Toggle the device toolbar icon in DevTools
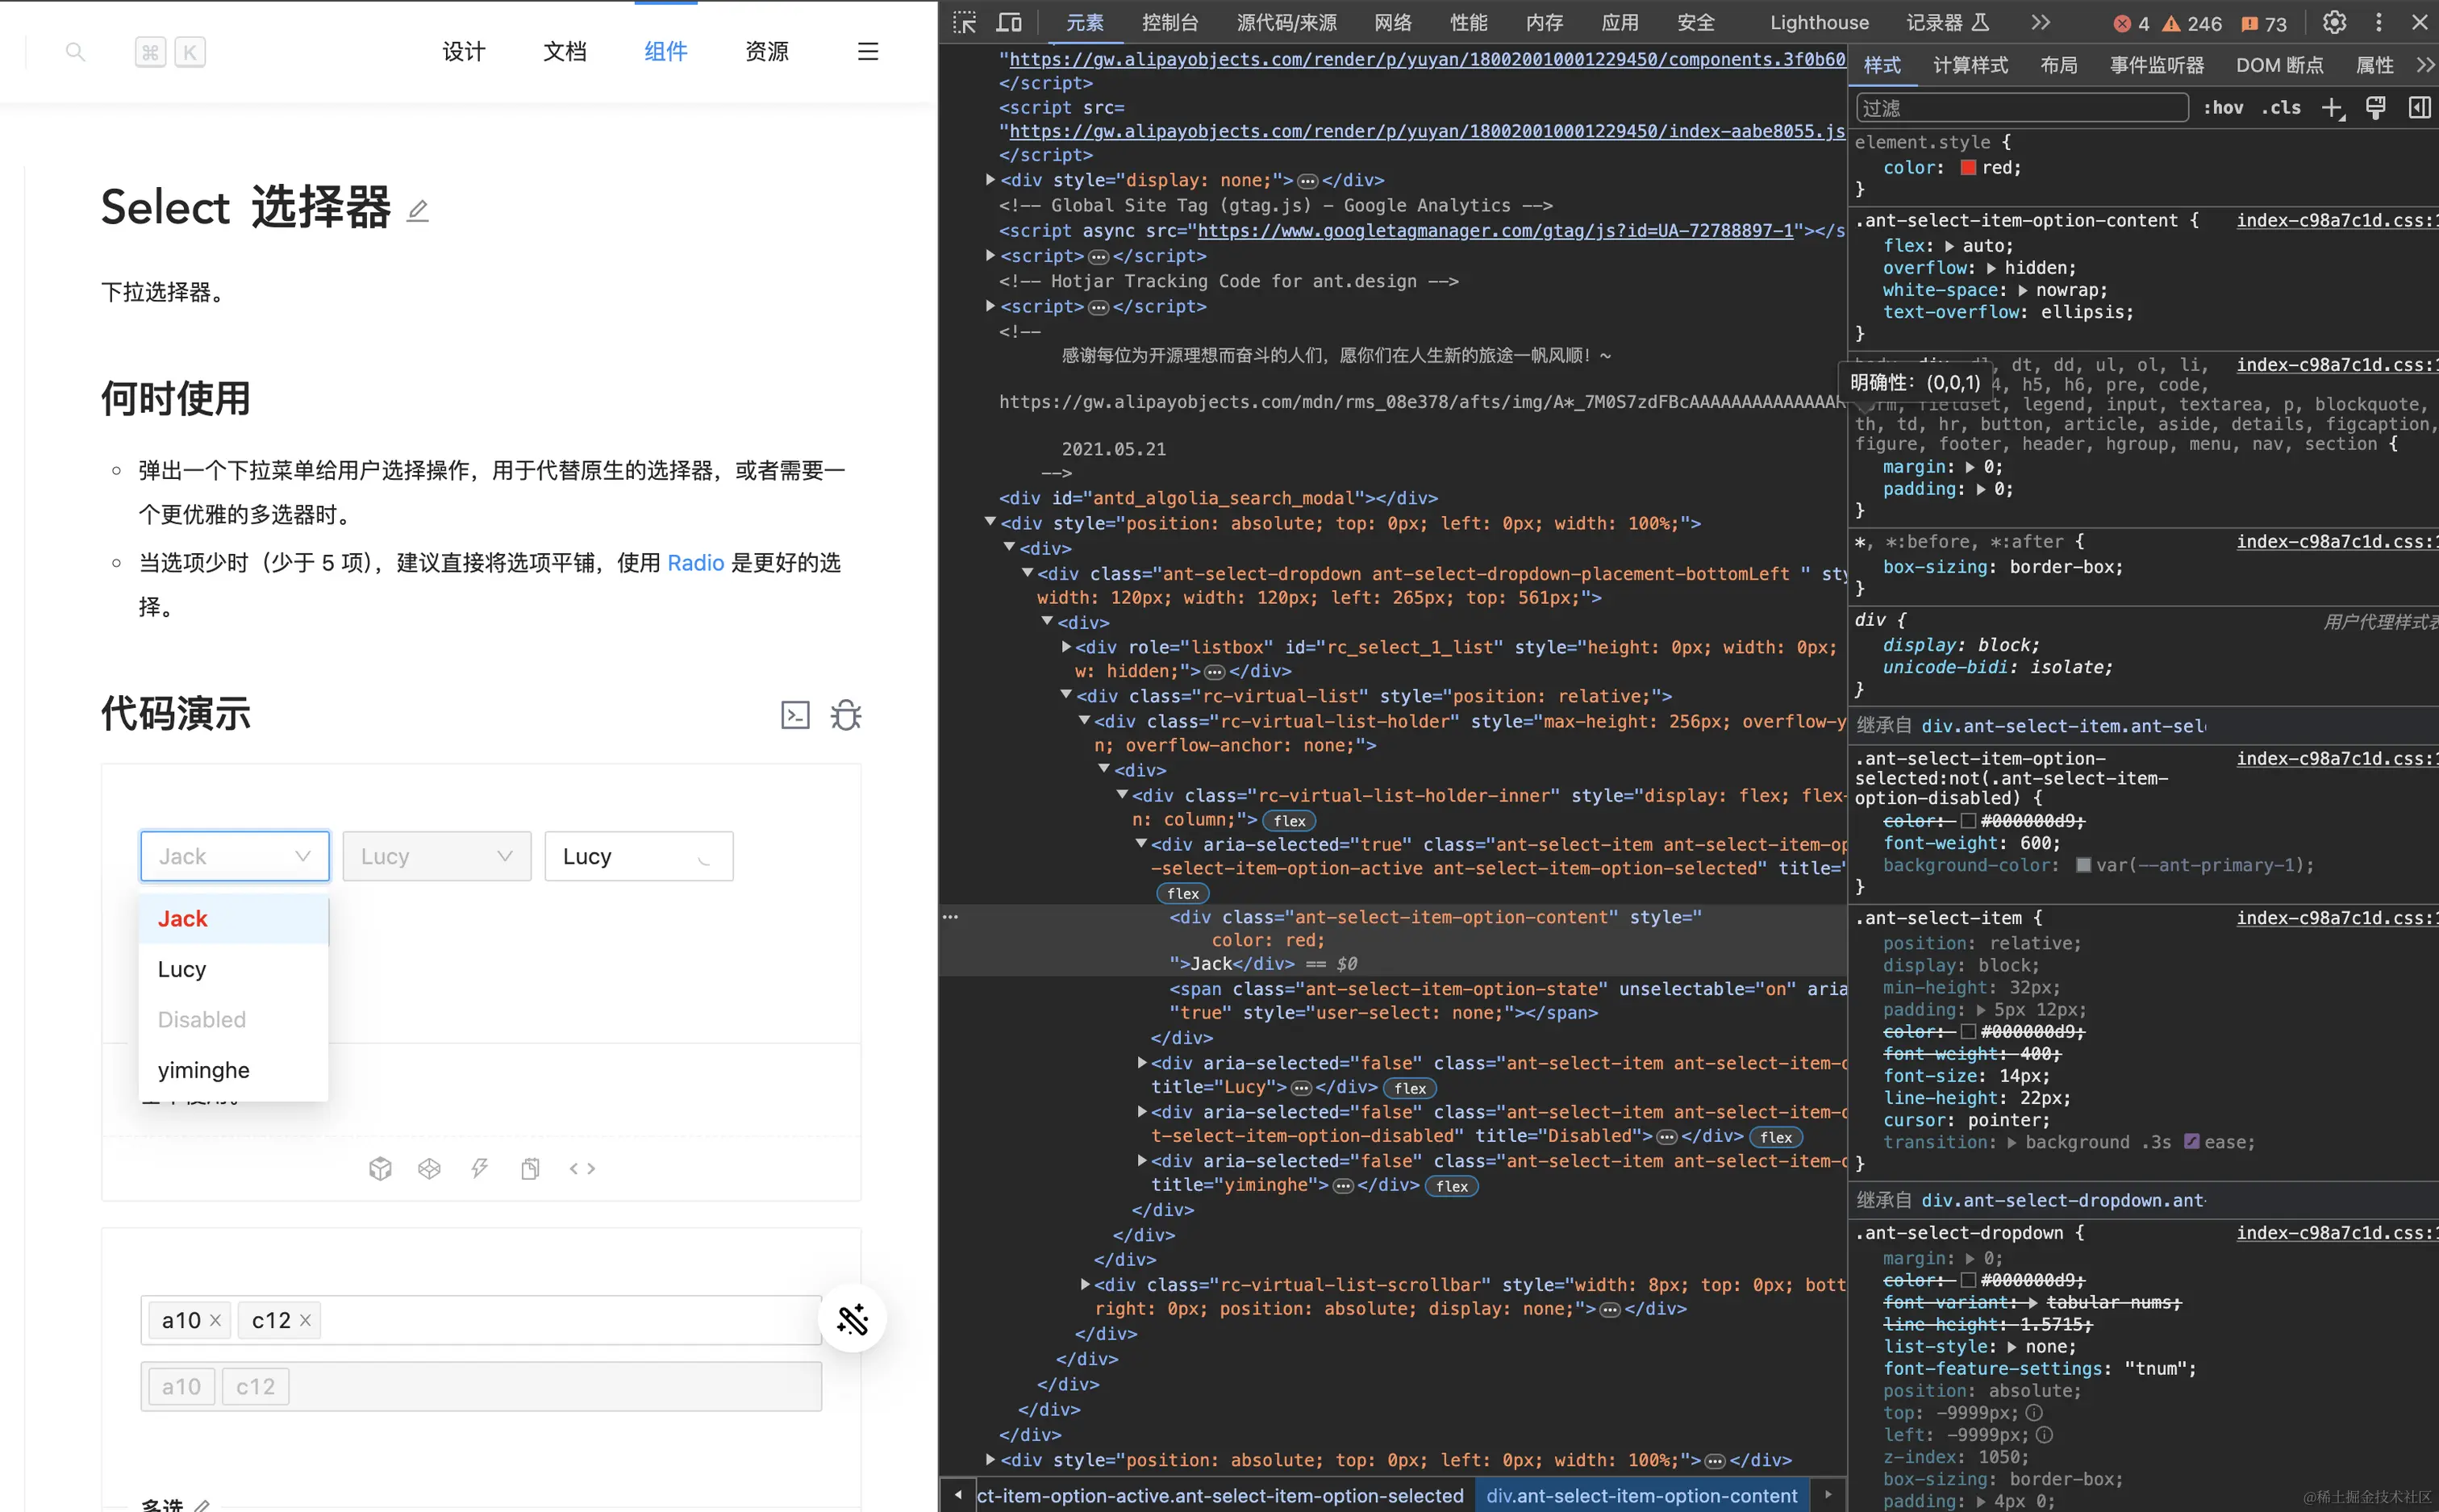Image resolution: width=2439 pixels, height=1512 pixels. [1010, 22]
